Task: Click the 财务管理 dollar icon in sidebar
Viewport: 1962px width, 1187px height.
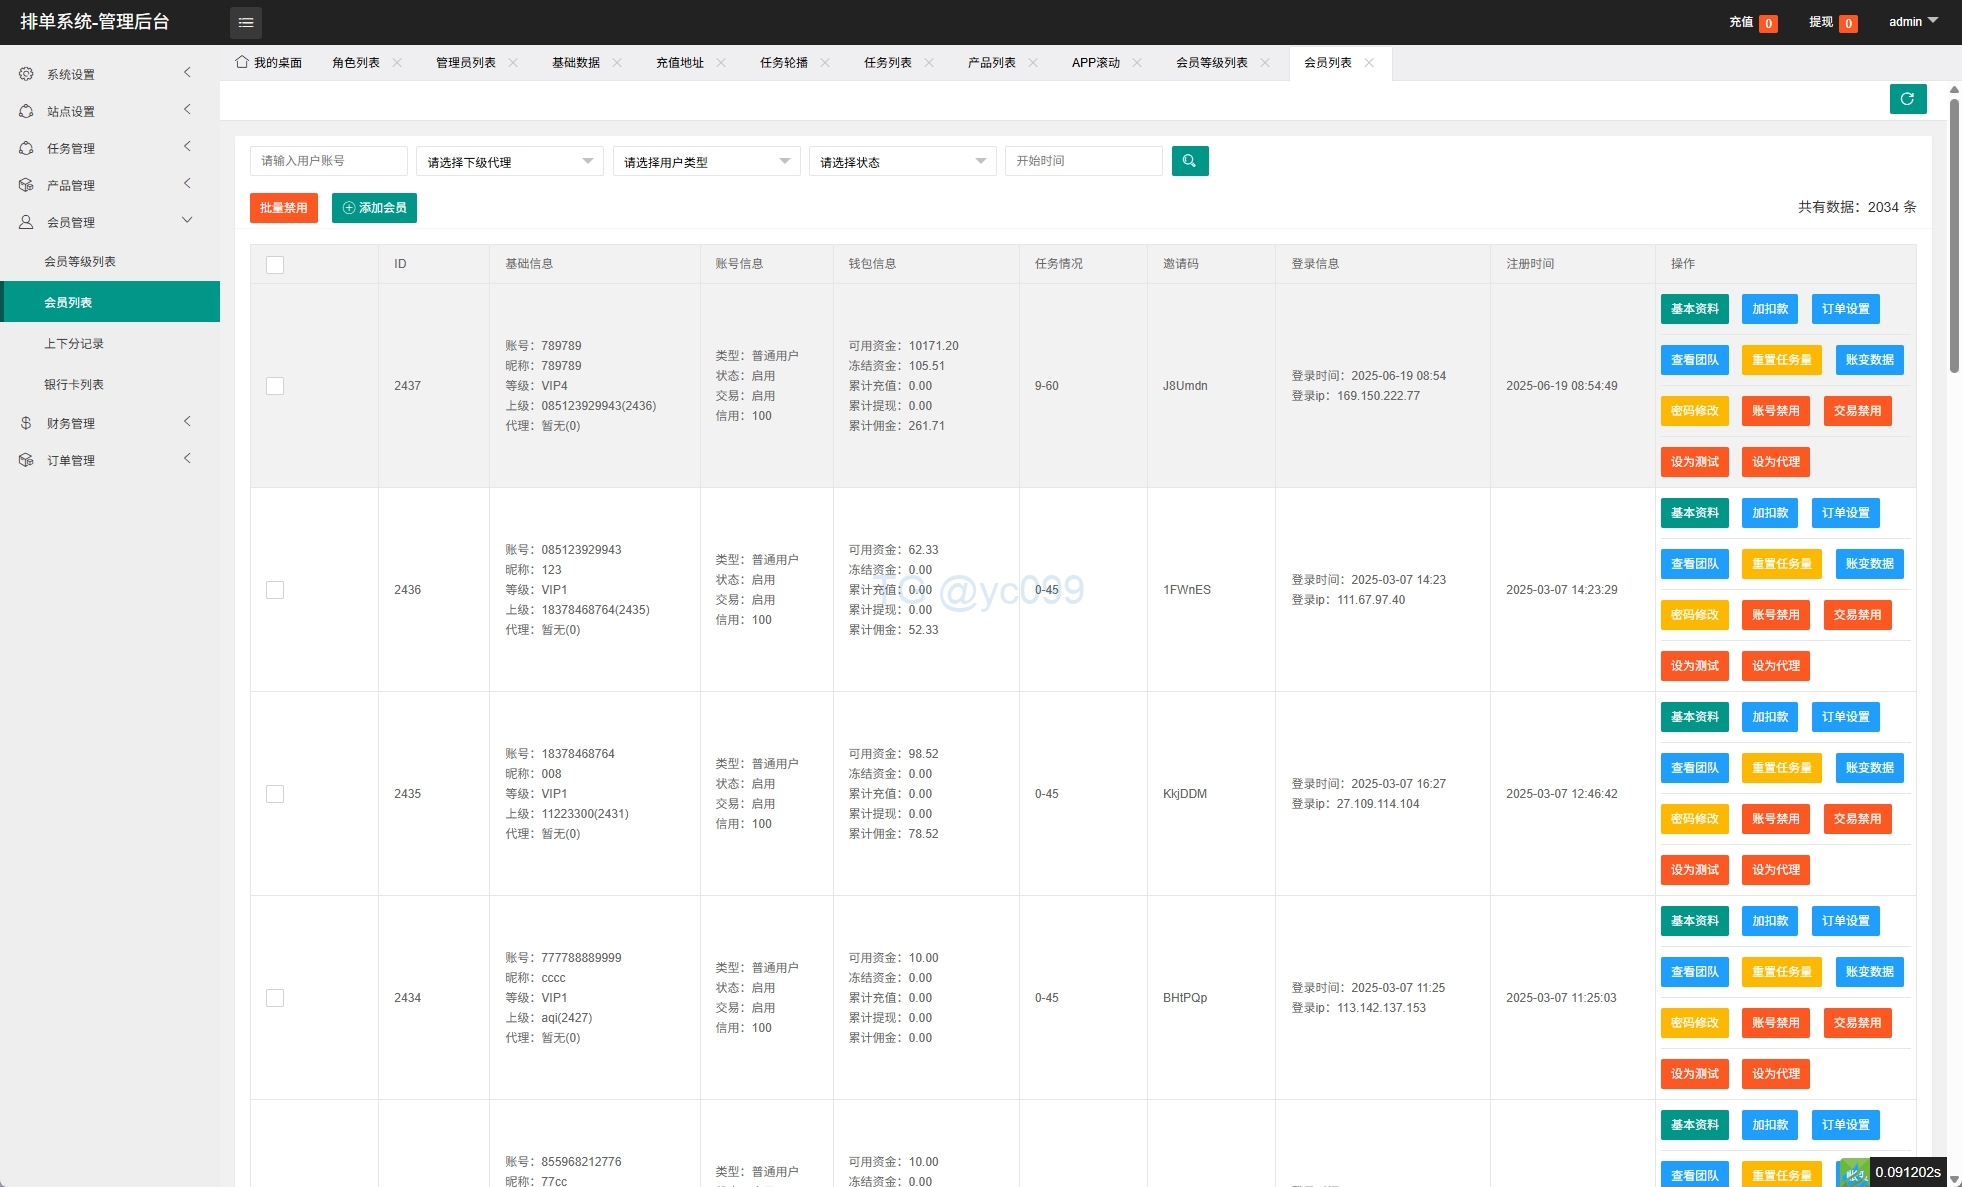Action: [x=26, y=423]
